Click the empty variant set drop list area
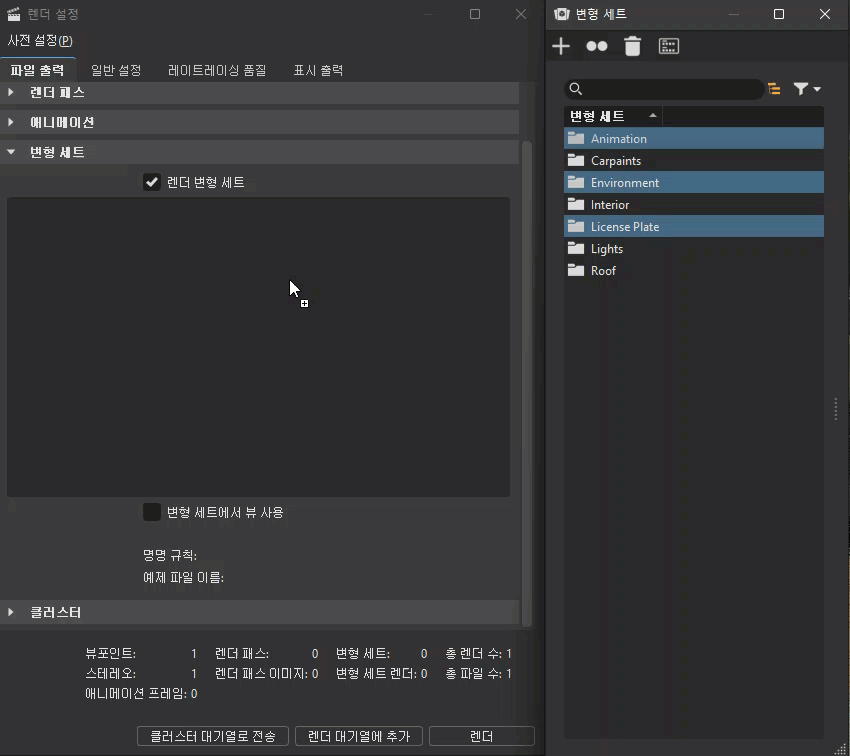This screenshot has width=850, height=756. coord(258,347)
